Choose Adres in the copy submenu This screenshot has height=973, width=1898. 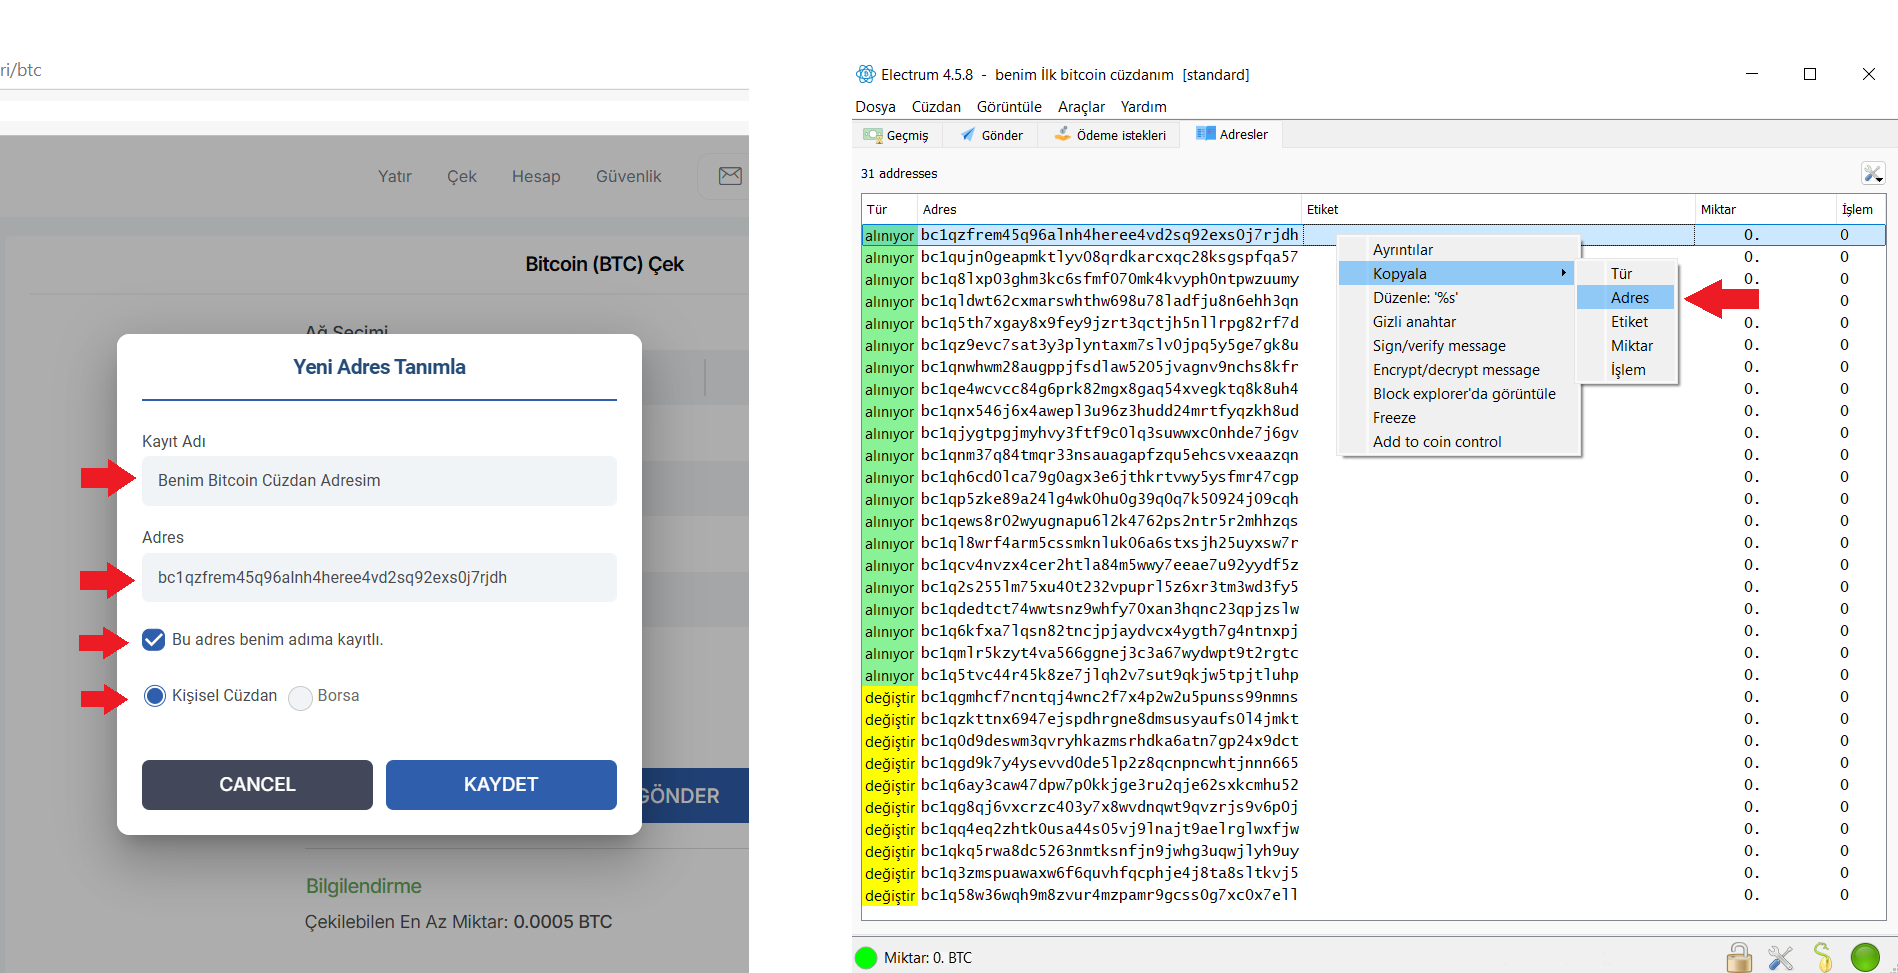[x=1629, y=298]
